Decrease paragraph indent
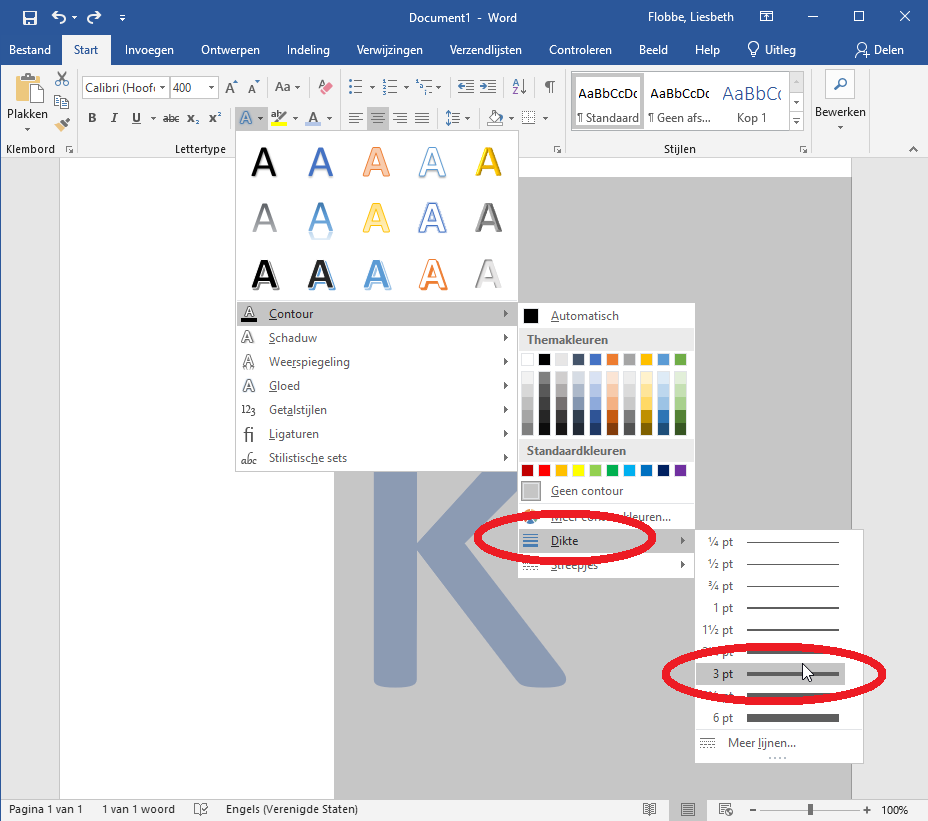The width and height of the screenshot is (928, 821). pos(466,88)
